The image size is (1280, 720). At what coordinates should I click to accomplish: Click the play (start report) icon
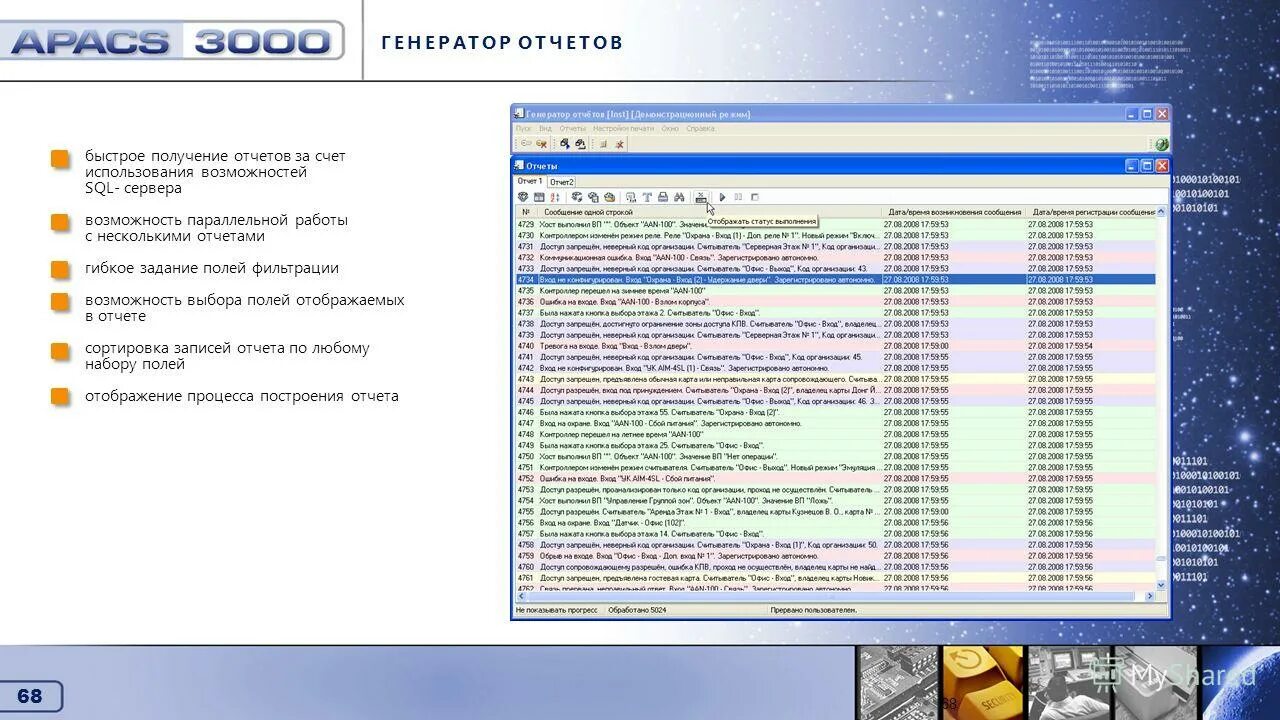[x=722, y=197]
